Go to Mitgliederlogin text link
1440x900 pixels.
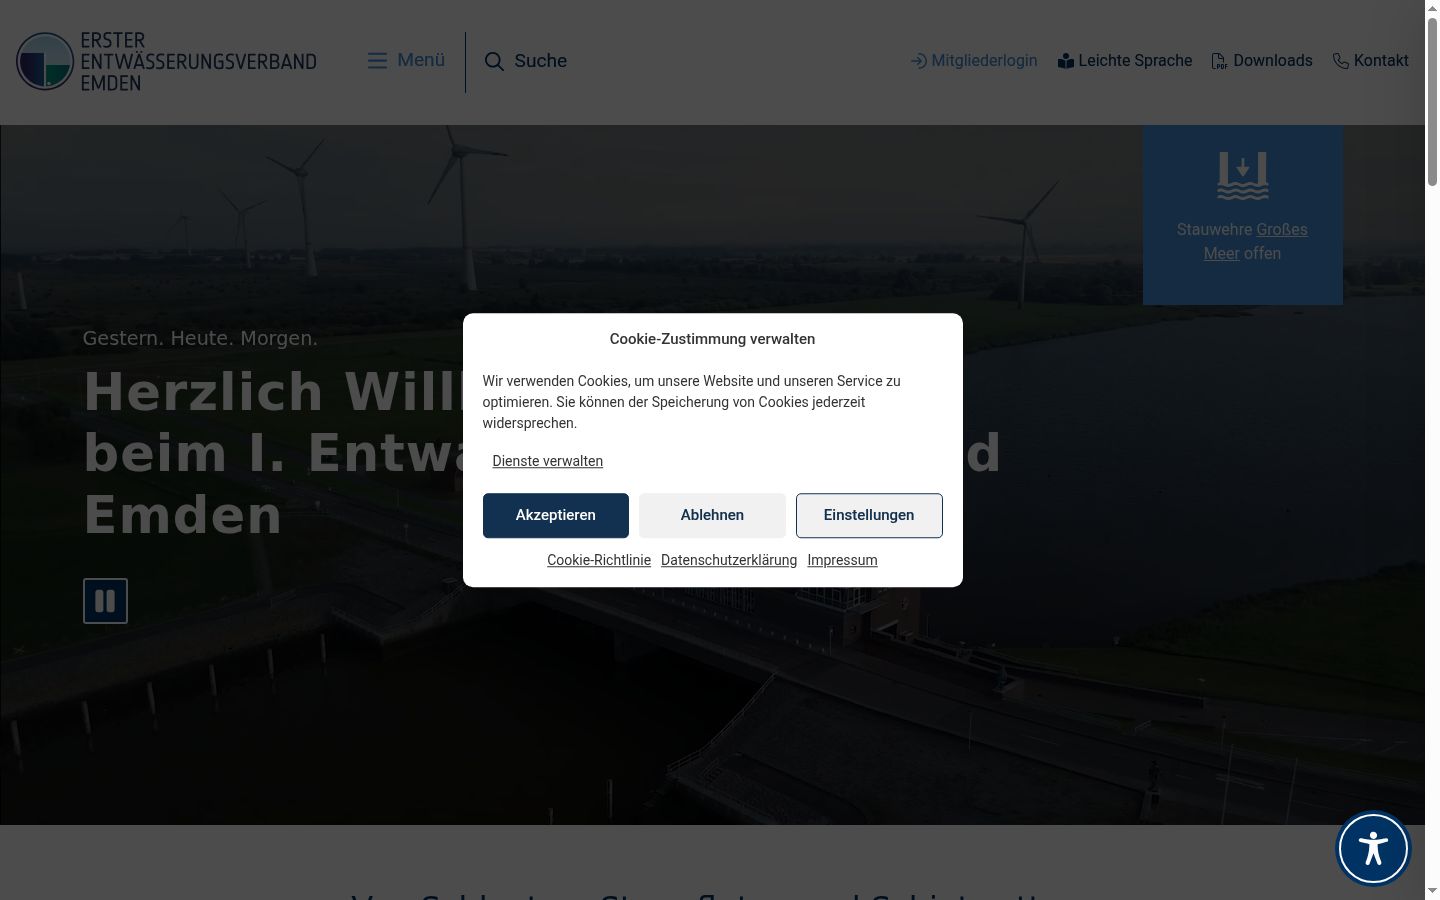(x=984, y=61)
